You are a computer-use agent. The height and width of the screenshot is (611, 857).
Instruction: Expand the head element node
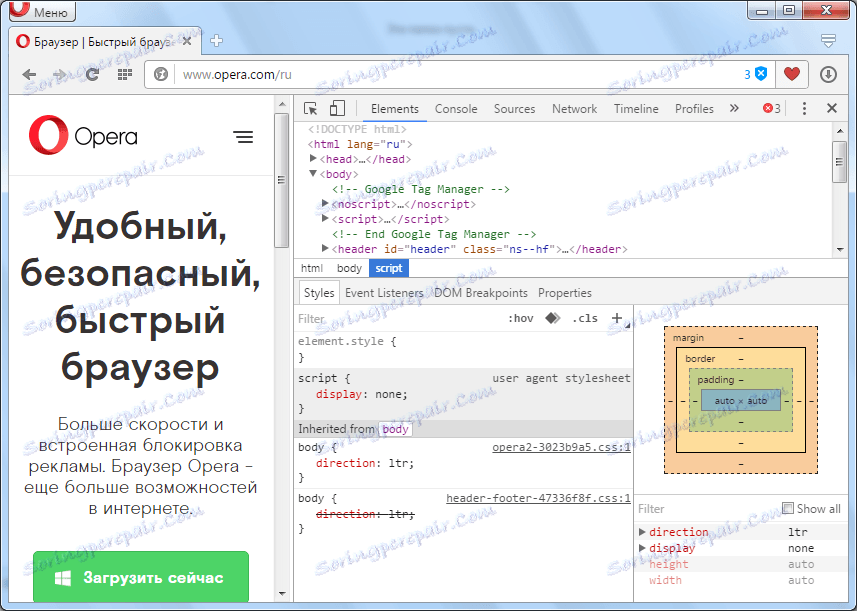click(x=313, y=158)
